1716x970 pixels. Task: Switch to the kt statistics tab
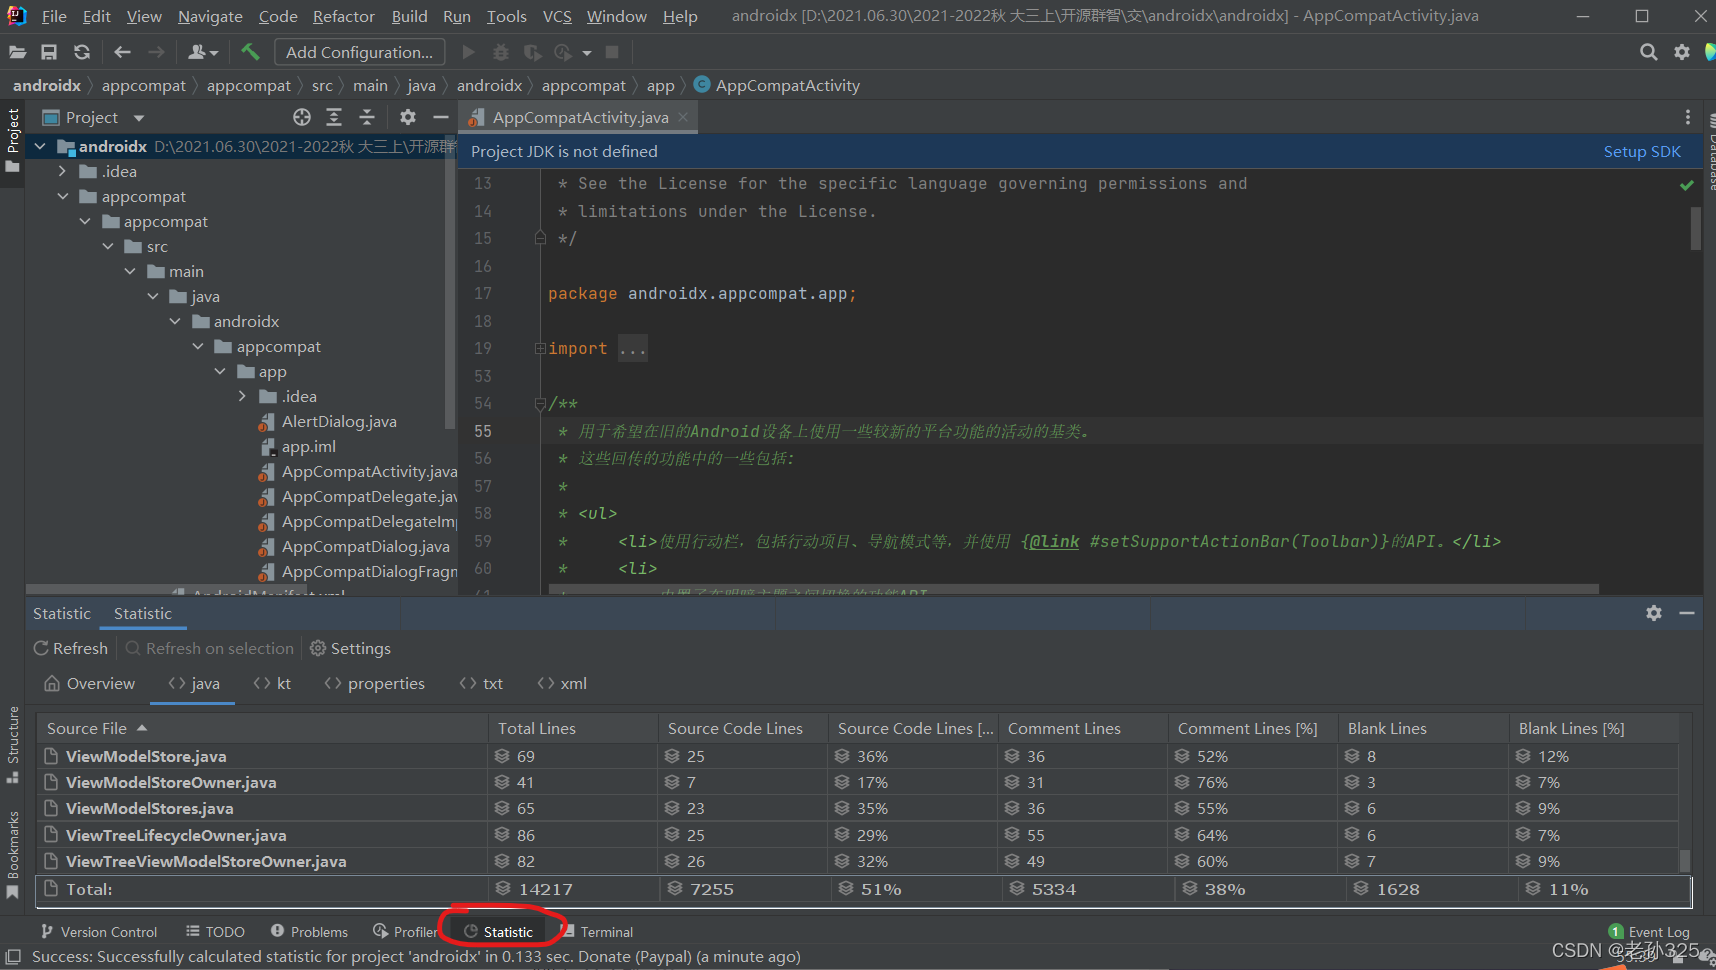[x=273, y=684]
